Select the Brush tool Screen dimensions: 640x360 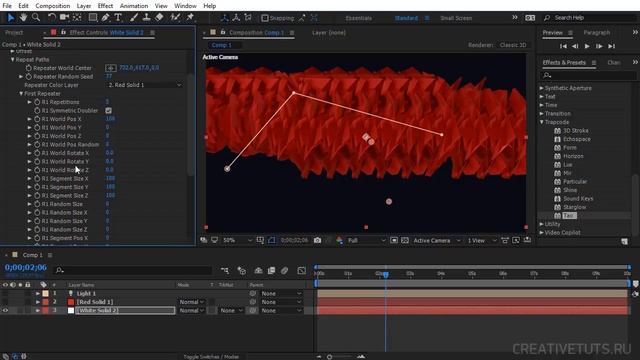pyautogui.click(x=134, y=17)
